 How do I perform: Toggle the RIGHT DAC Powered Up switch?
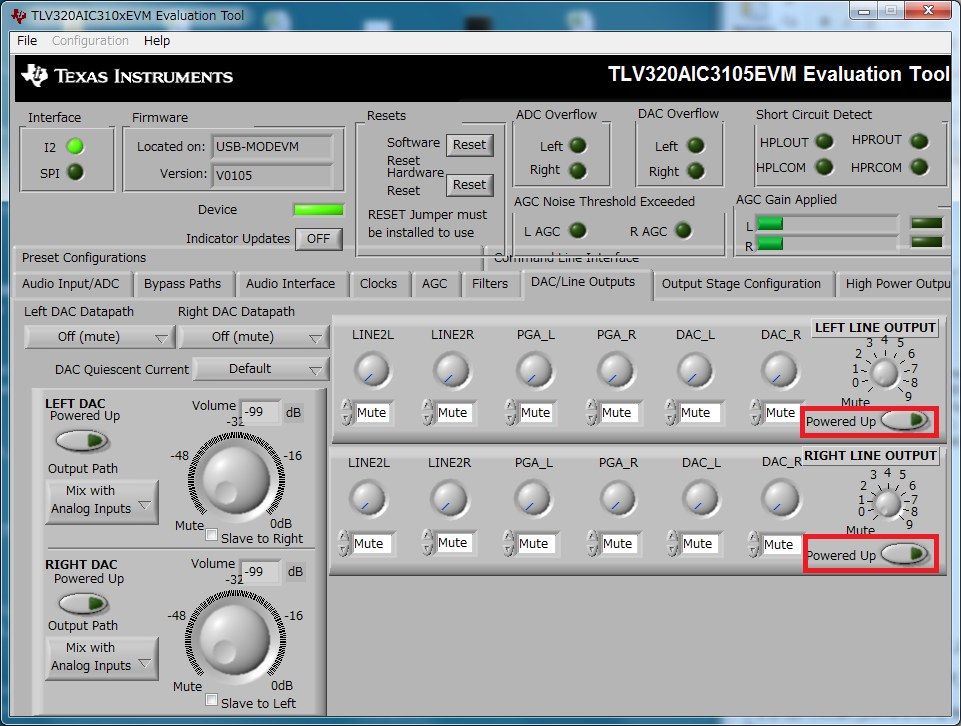(84, 603)
